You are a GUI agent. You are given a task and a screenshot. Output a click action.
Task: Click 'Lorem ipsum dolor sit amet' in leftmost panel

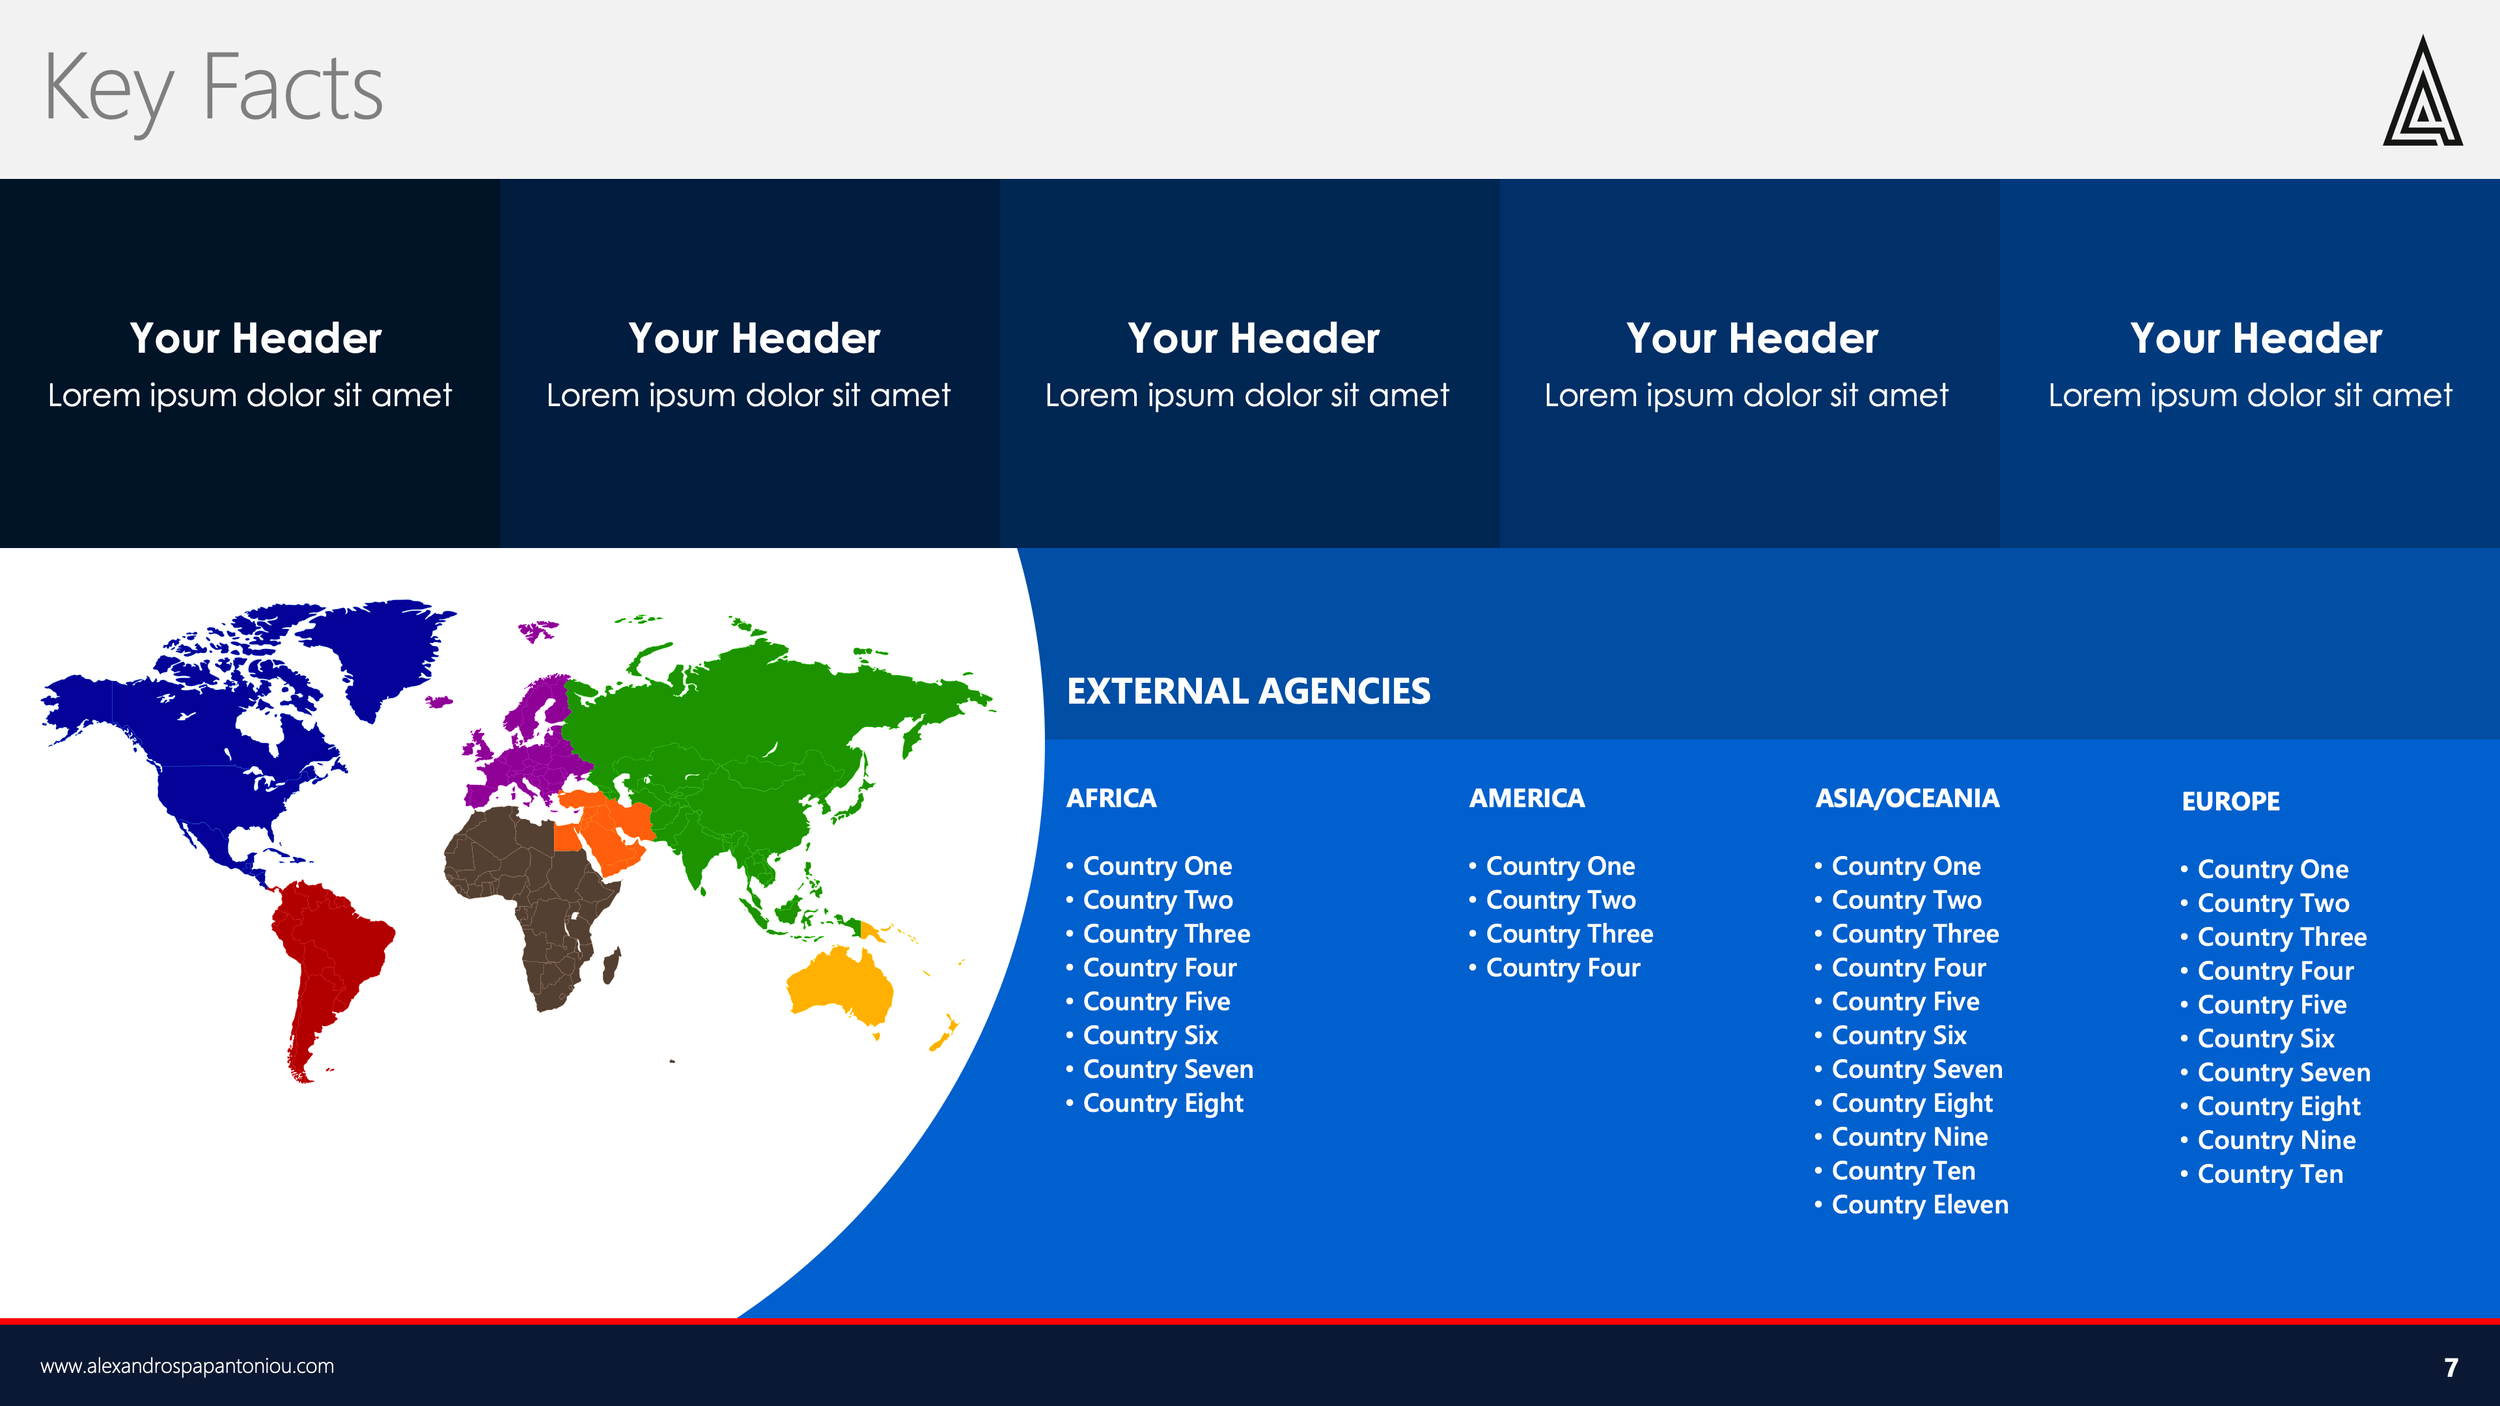250,396
